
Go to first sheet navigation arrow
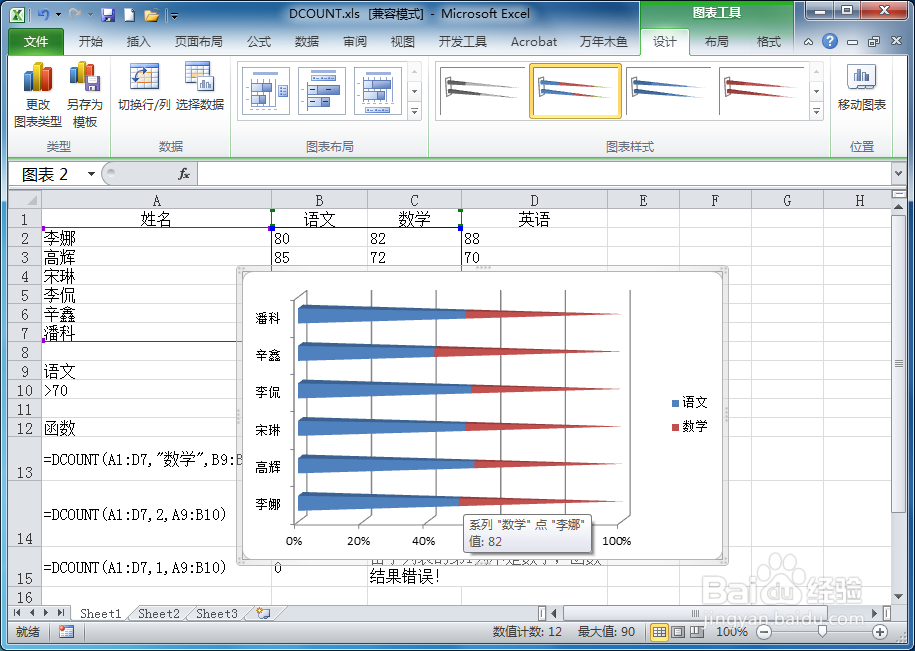point(17,612)
